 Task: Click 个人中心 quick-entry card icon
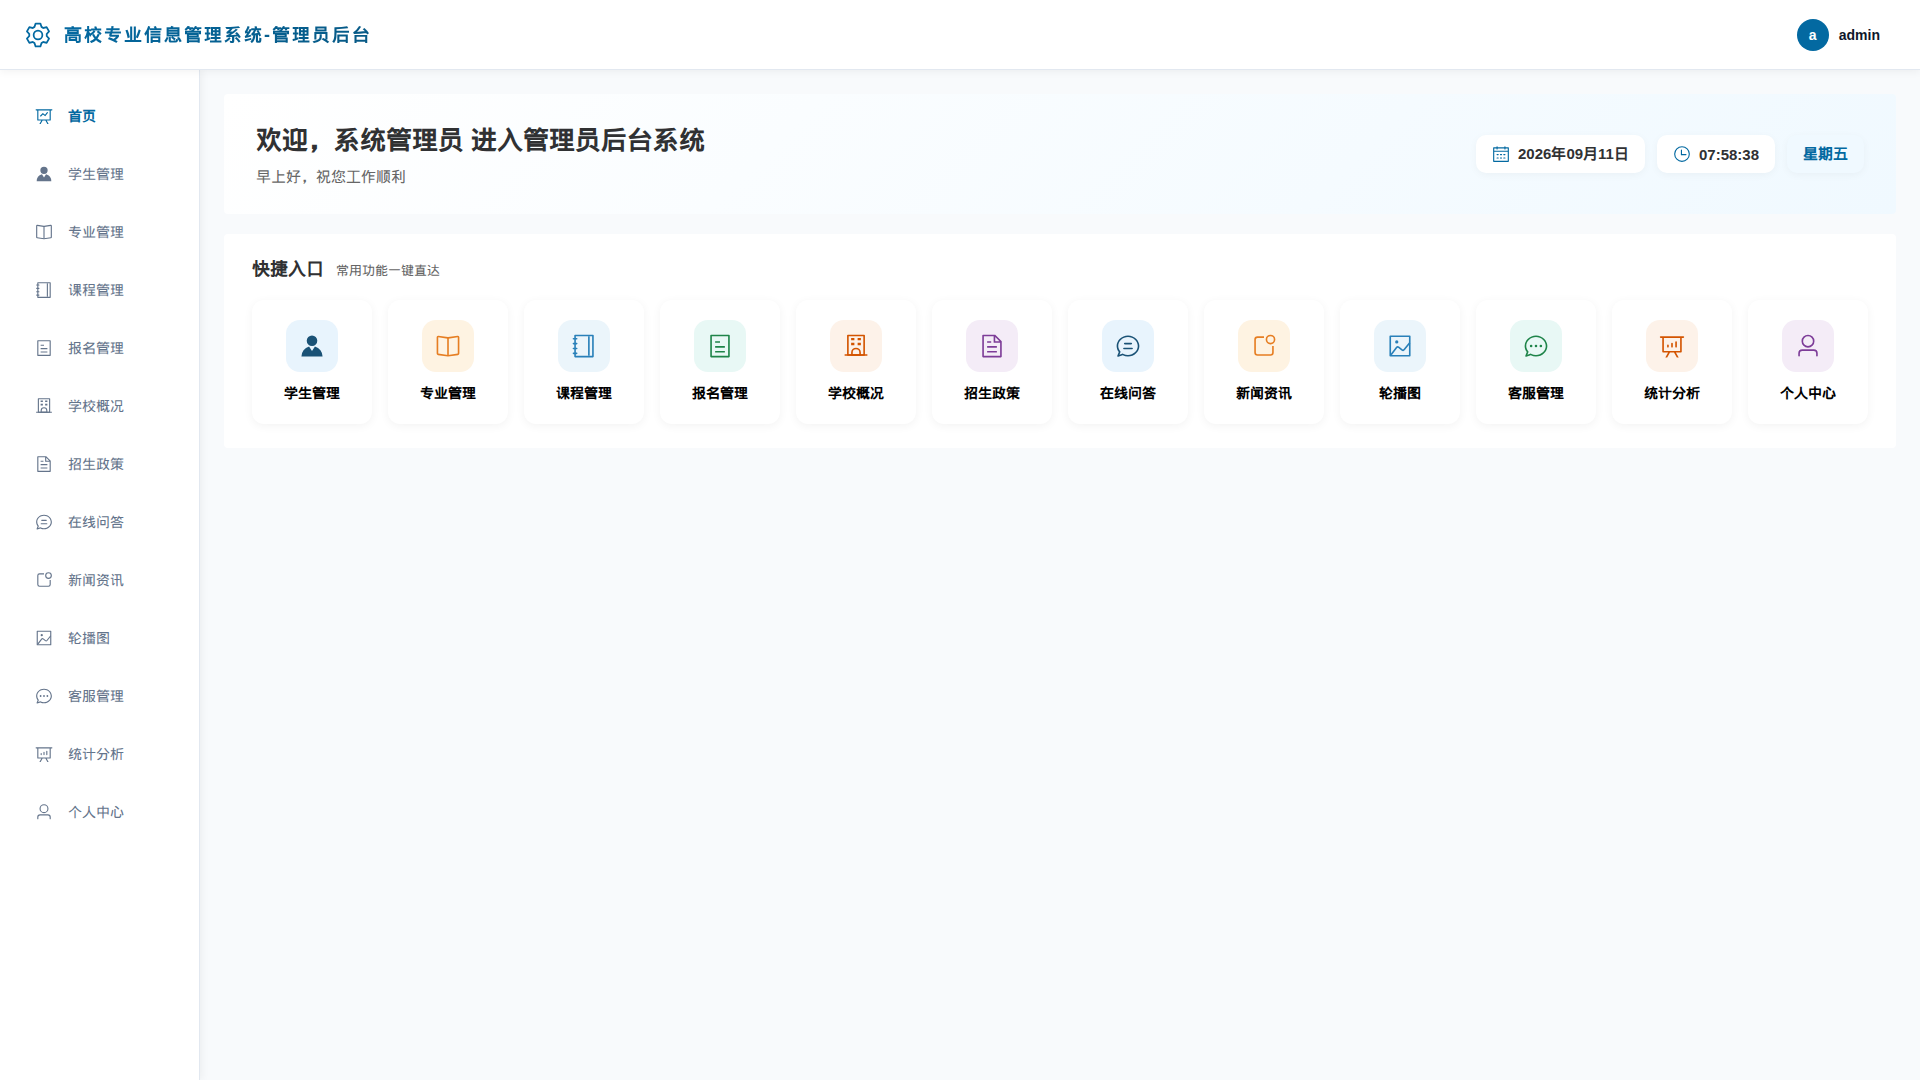[1808, 346]
